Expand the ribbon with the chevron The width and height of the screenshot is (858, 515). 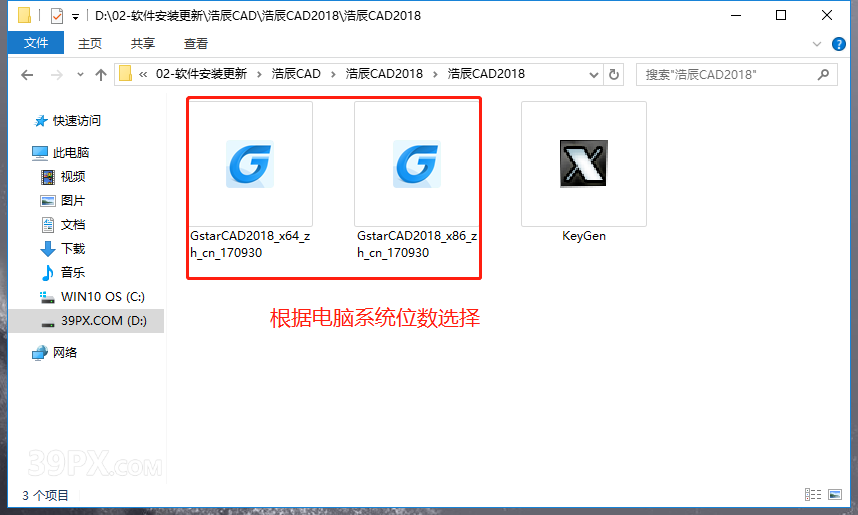click(817, 44)
